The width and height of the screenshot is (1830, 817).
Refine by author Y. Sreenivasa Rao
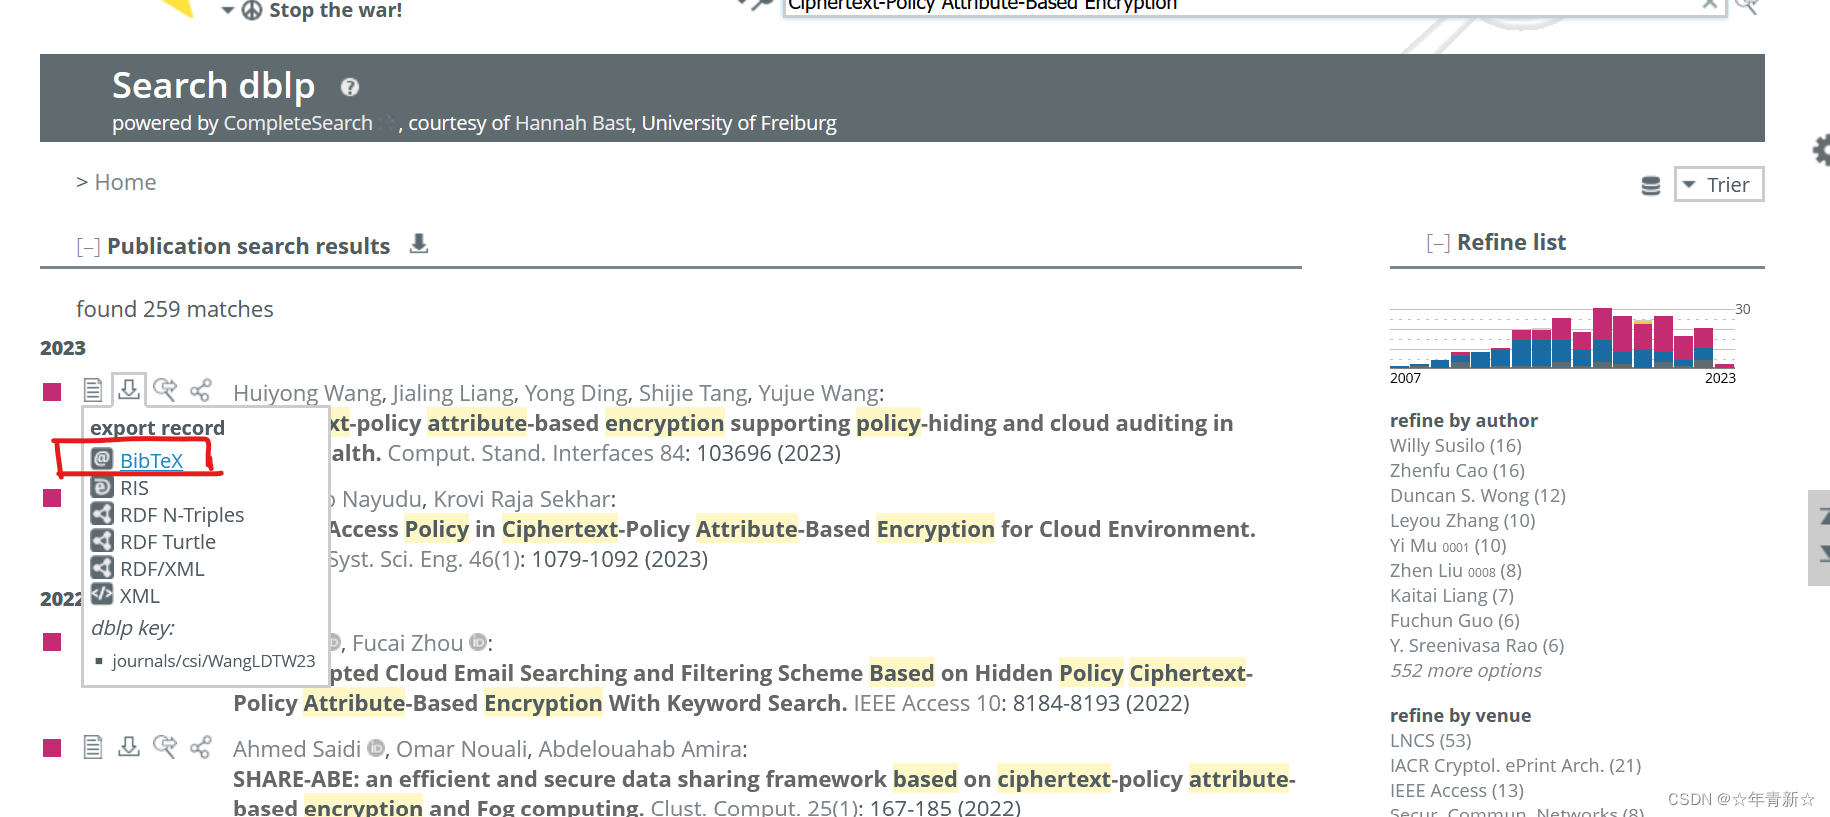pos(1477,646)
